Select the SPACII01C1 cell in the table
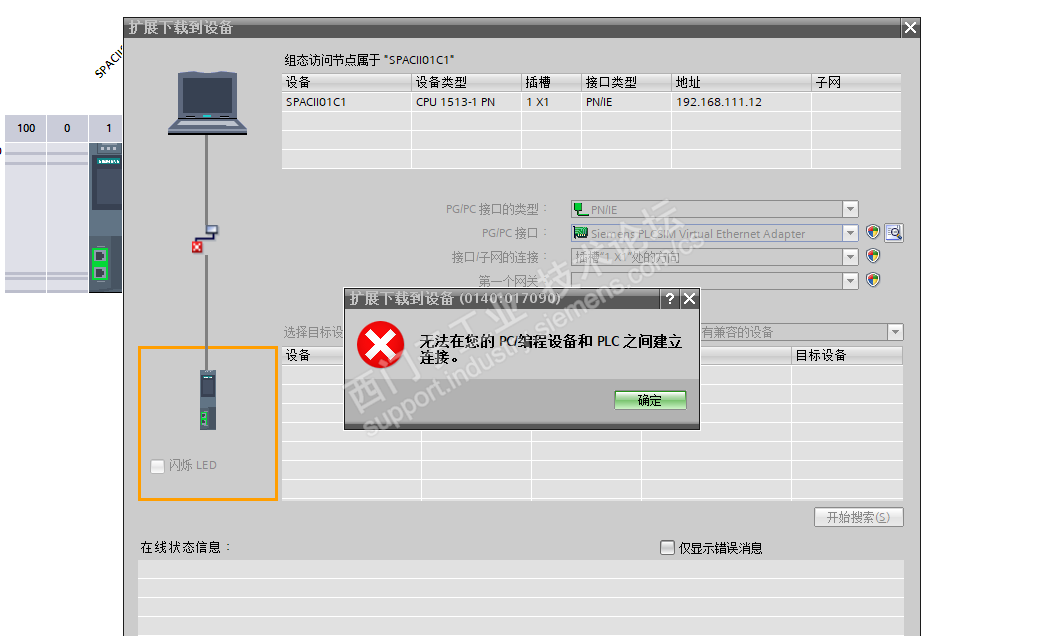 (x=346, y=102)
